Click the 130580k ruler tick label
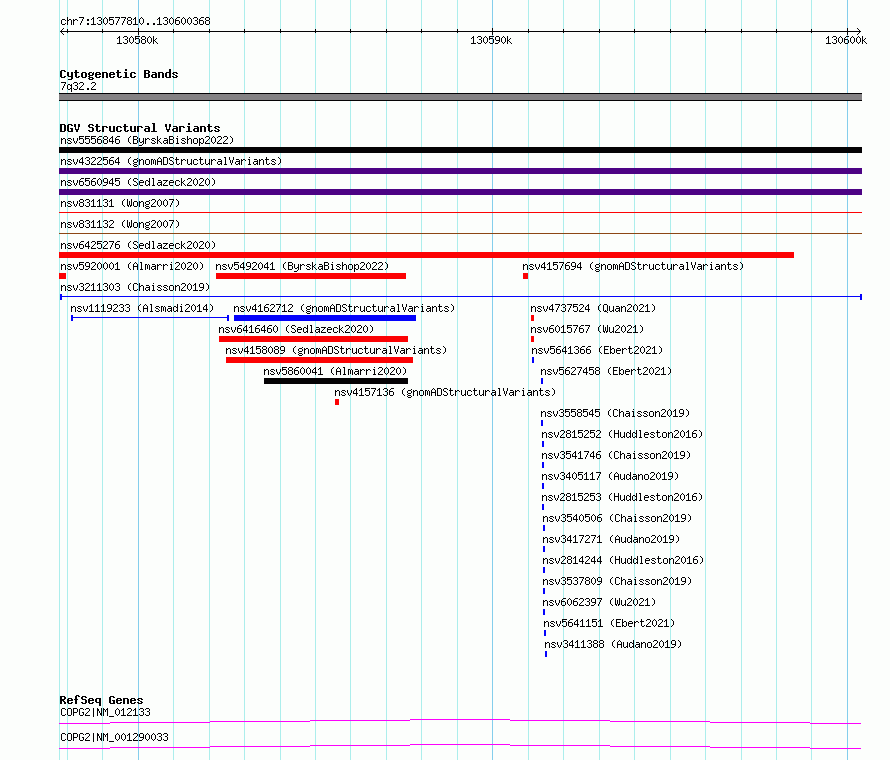Image resolution: width=890 pixels, height=760 pixels. point(137,40)
